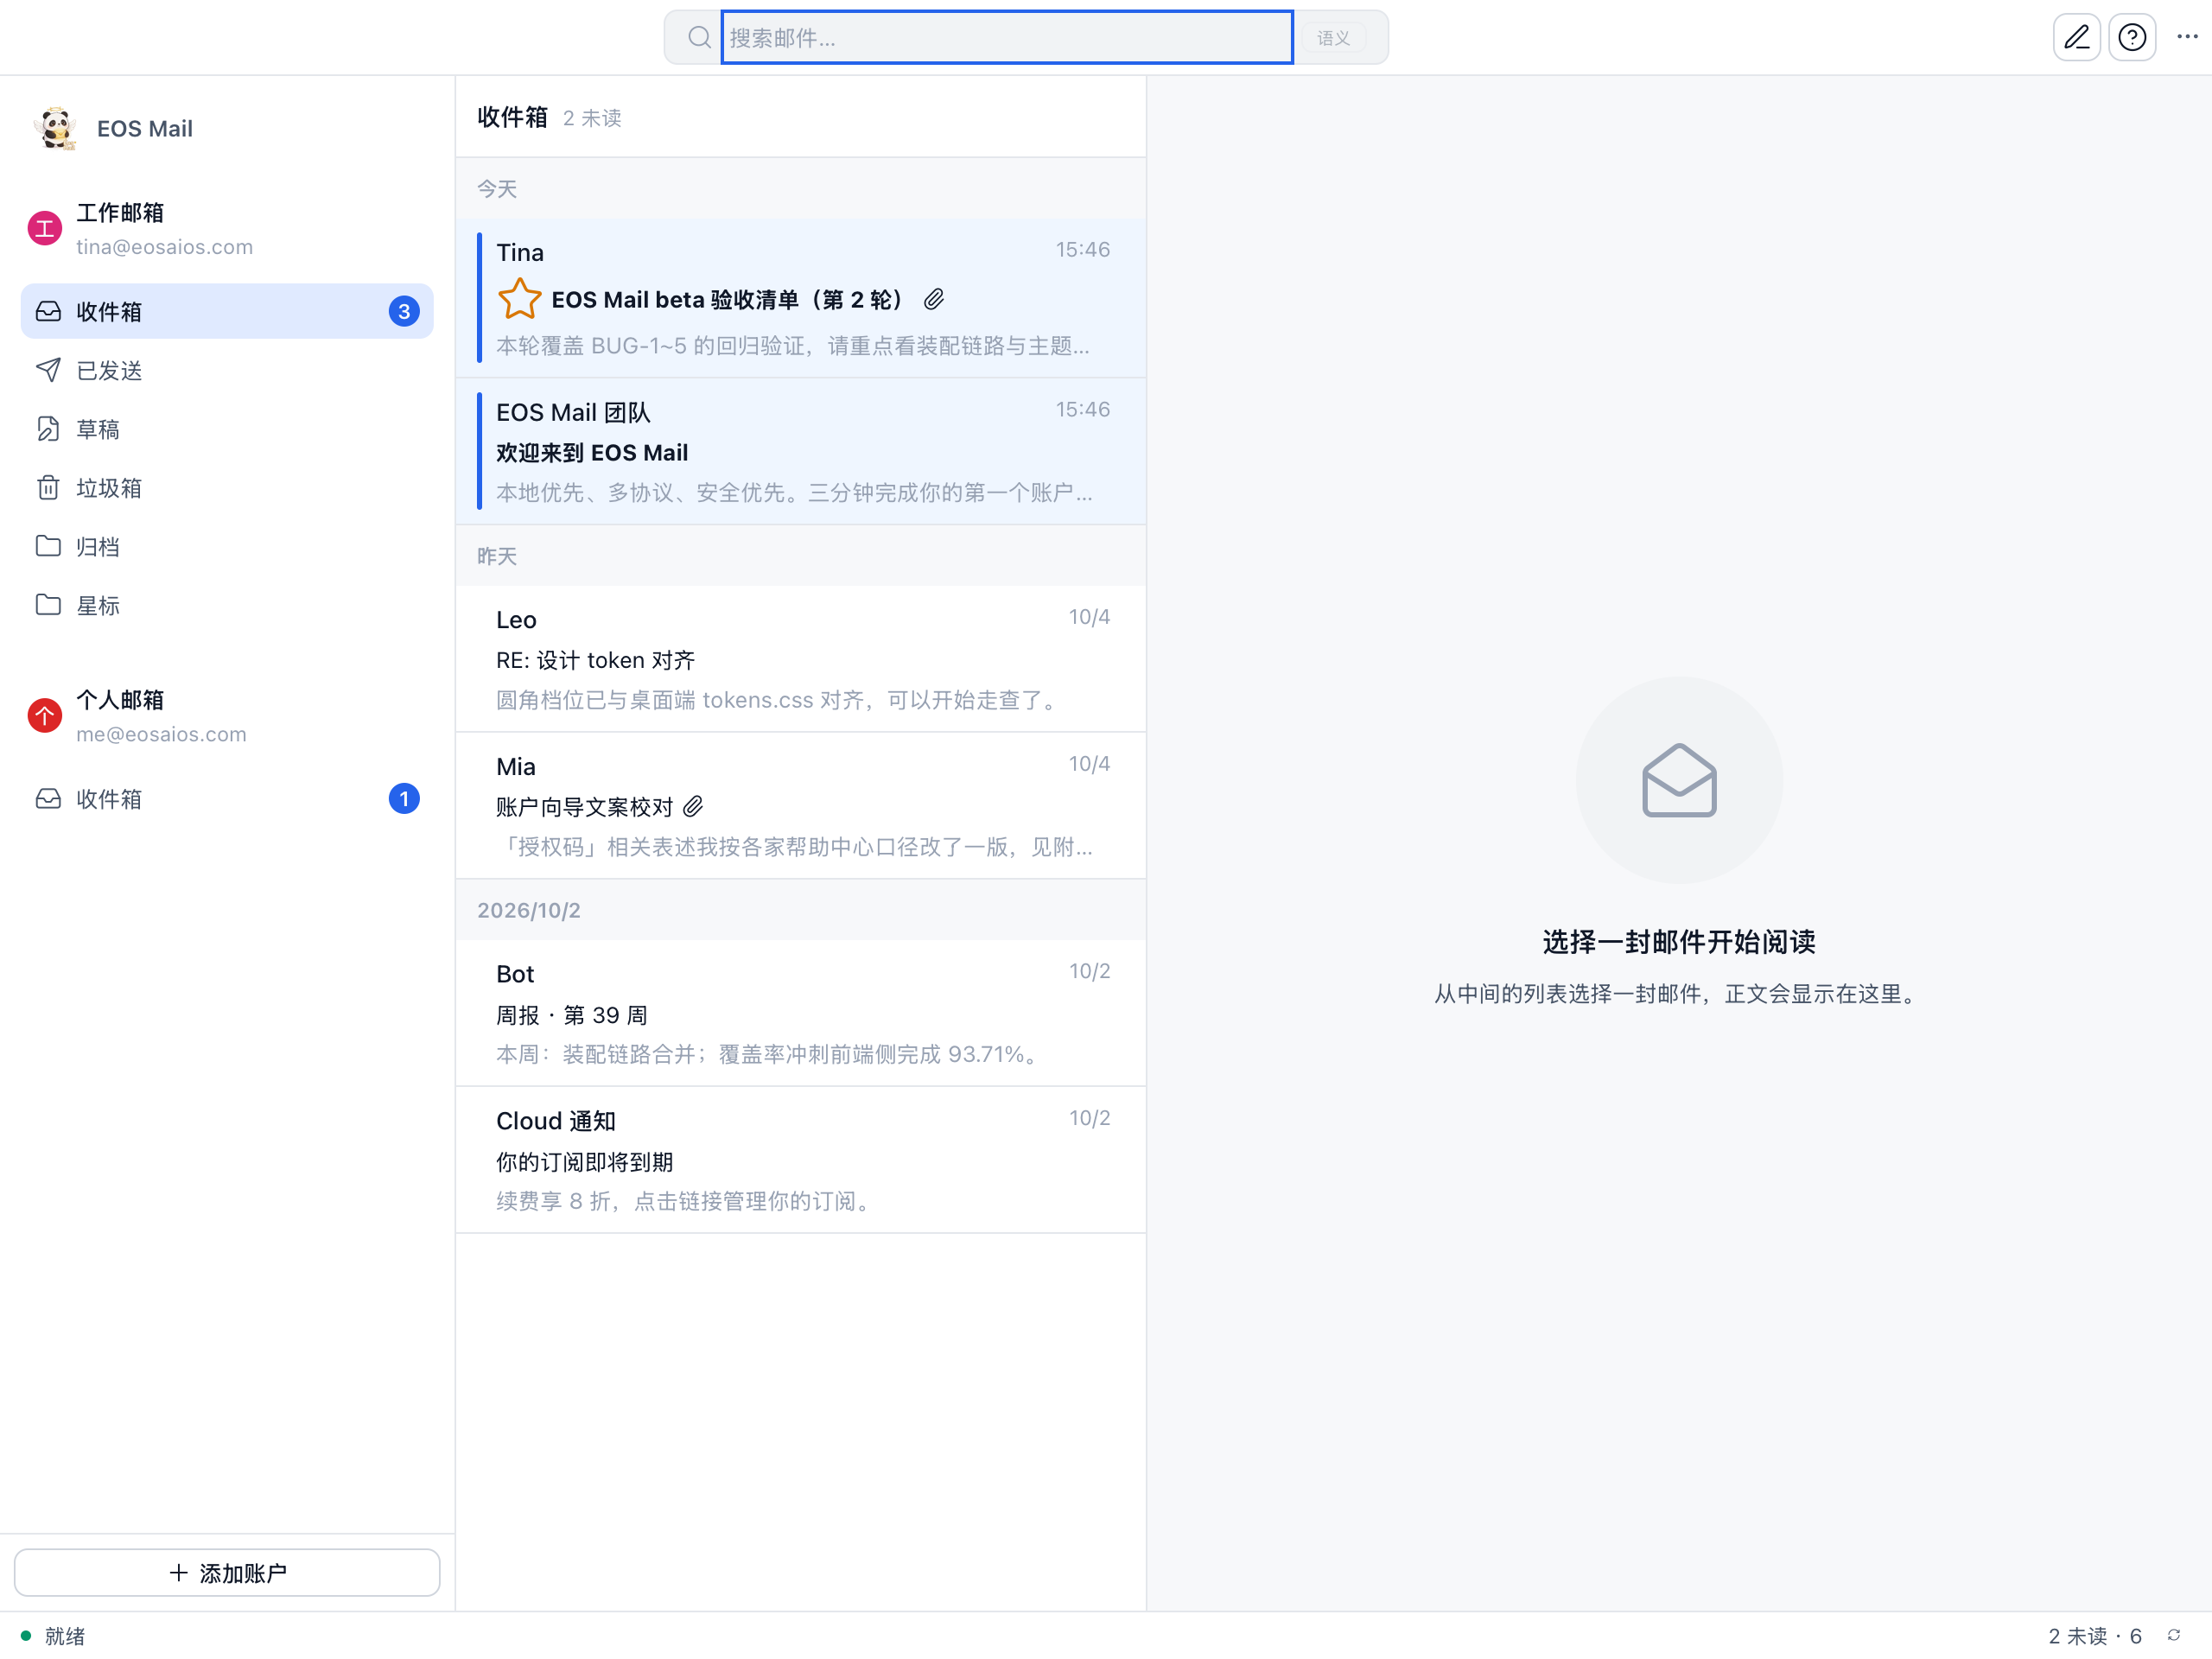This screenshot has width=2212, height=1659.
Task: Toggle the star on Tina's email
Action: click(520, 299)
